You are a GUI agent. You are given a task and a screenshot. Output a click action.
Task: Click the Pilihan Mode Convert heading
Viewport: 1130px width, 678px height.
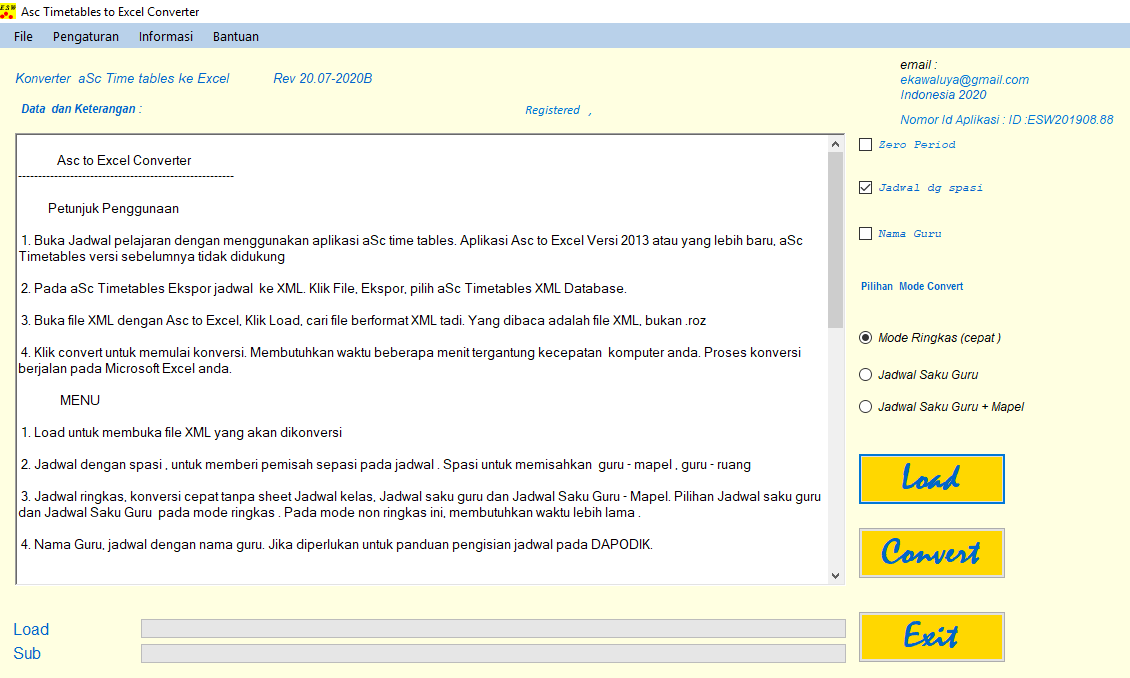912,286
